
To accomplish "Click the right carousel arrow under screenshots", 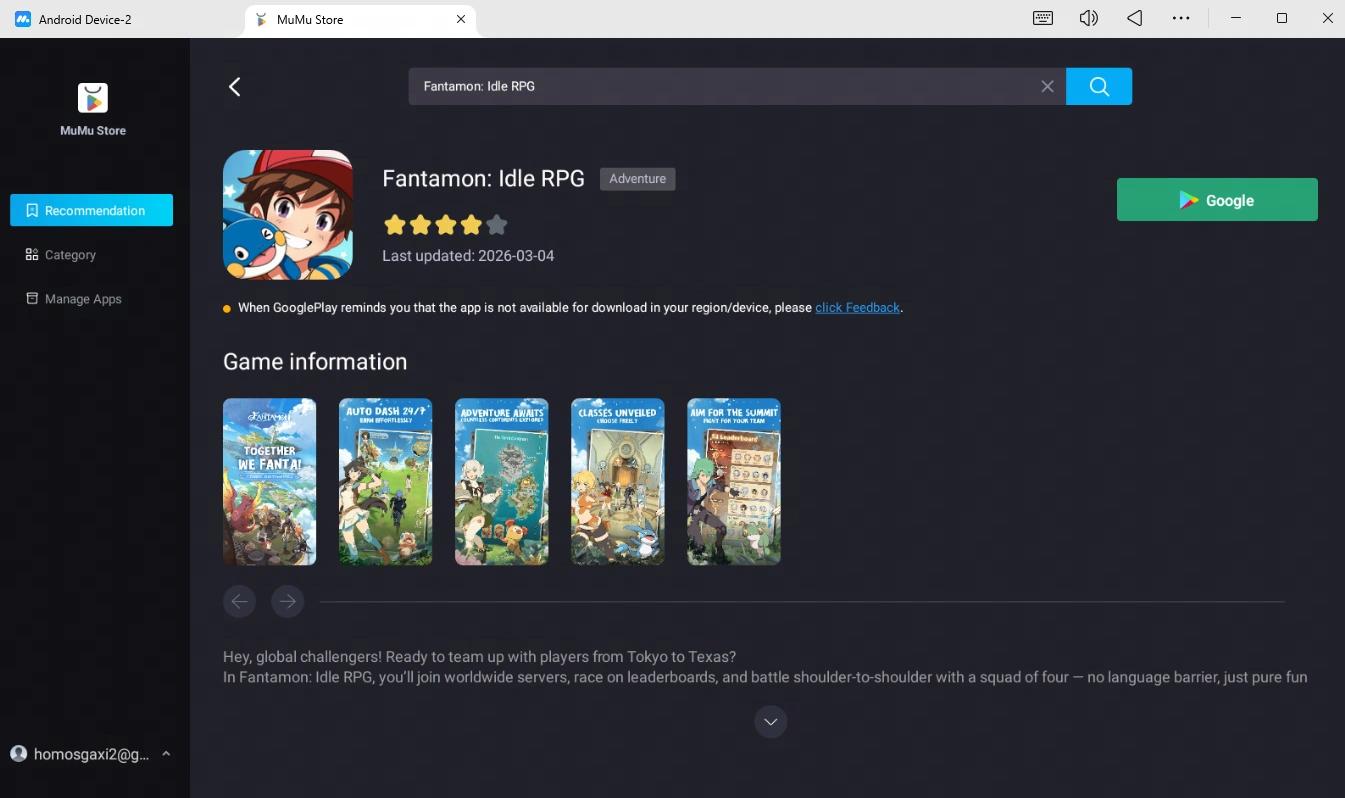I will tap(287, 601).
